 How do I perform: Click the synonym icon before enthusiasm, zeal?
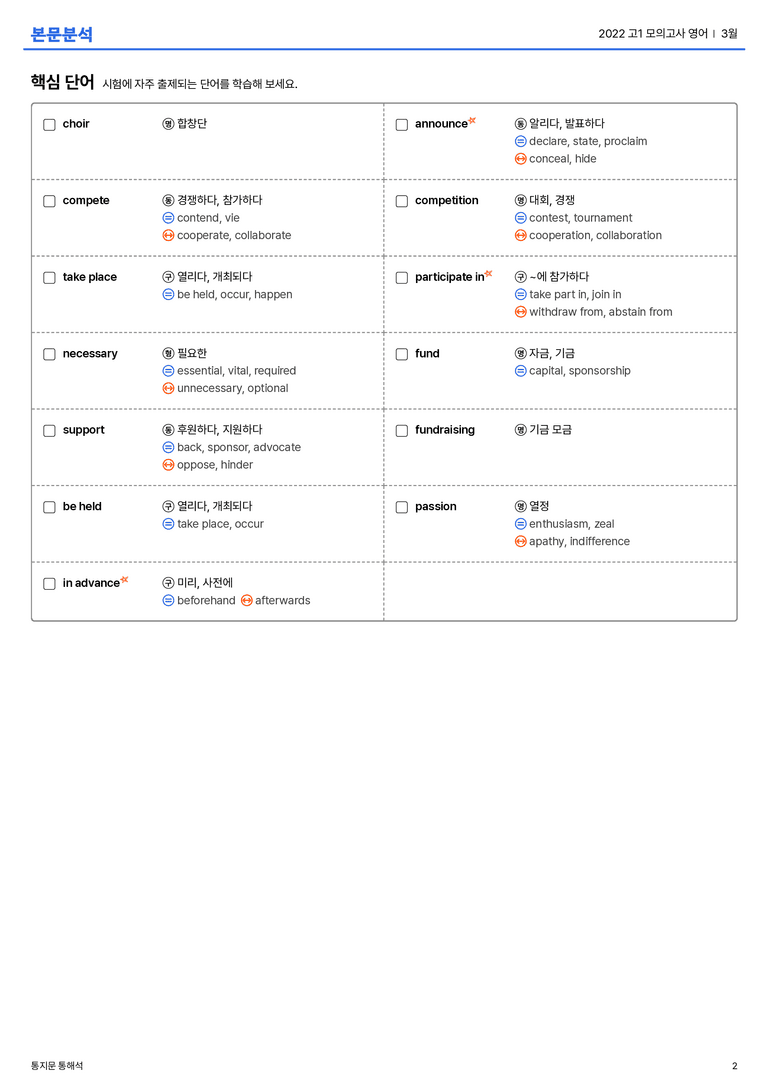coord(521,524)
